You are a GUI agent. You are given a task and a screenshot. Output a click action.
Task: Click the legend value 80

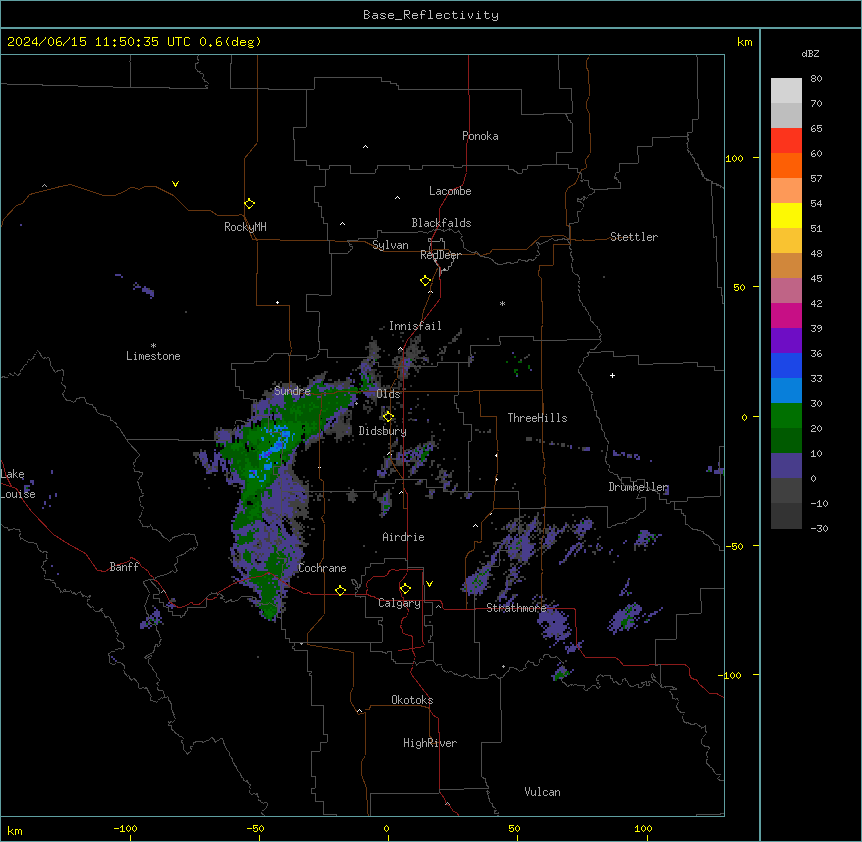816,79
